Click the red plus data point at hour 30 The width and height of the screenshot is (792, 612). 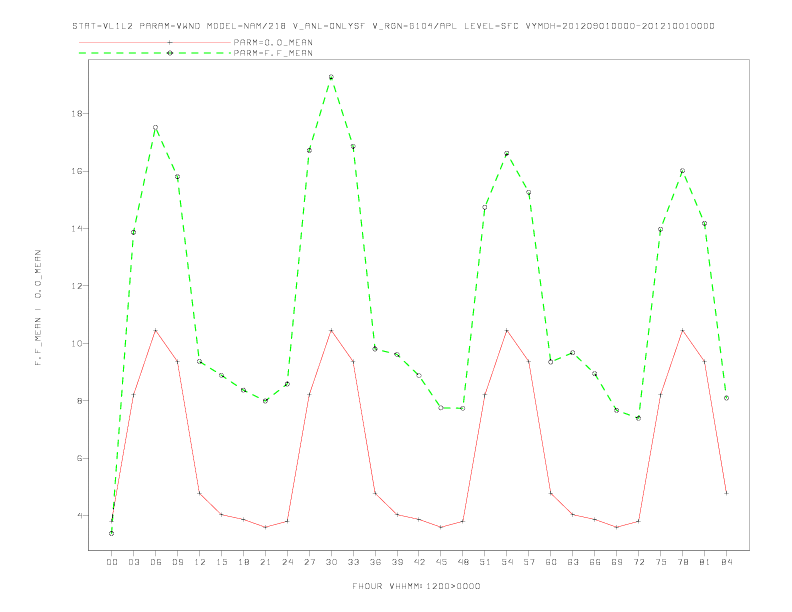pyautogui.click(x=331, y=330)
